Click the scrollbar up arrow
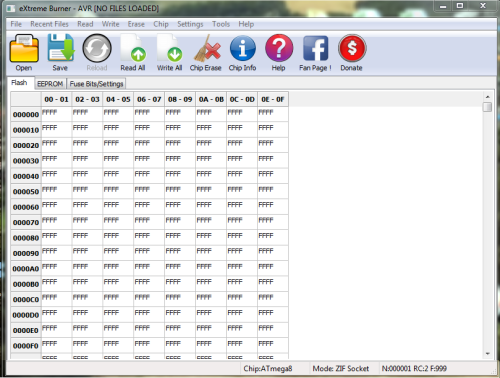The width and height of the screenshot is (500, 378). pyautogui.click(x=488, y=97)
